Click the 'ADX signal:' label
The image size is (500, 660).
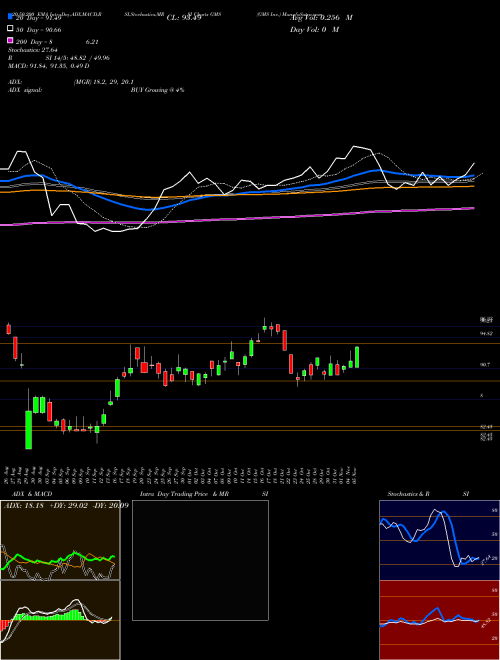[x=25, y=90]
